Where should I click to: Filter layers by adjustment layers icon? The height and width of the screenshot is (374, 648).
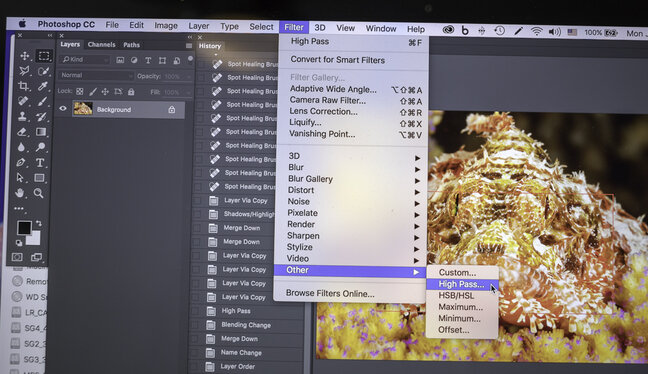point(134,60)
